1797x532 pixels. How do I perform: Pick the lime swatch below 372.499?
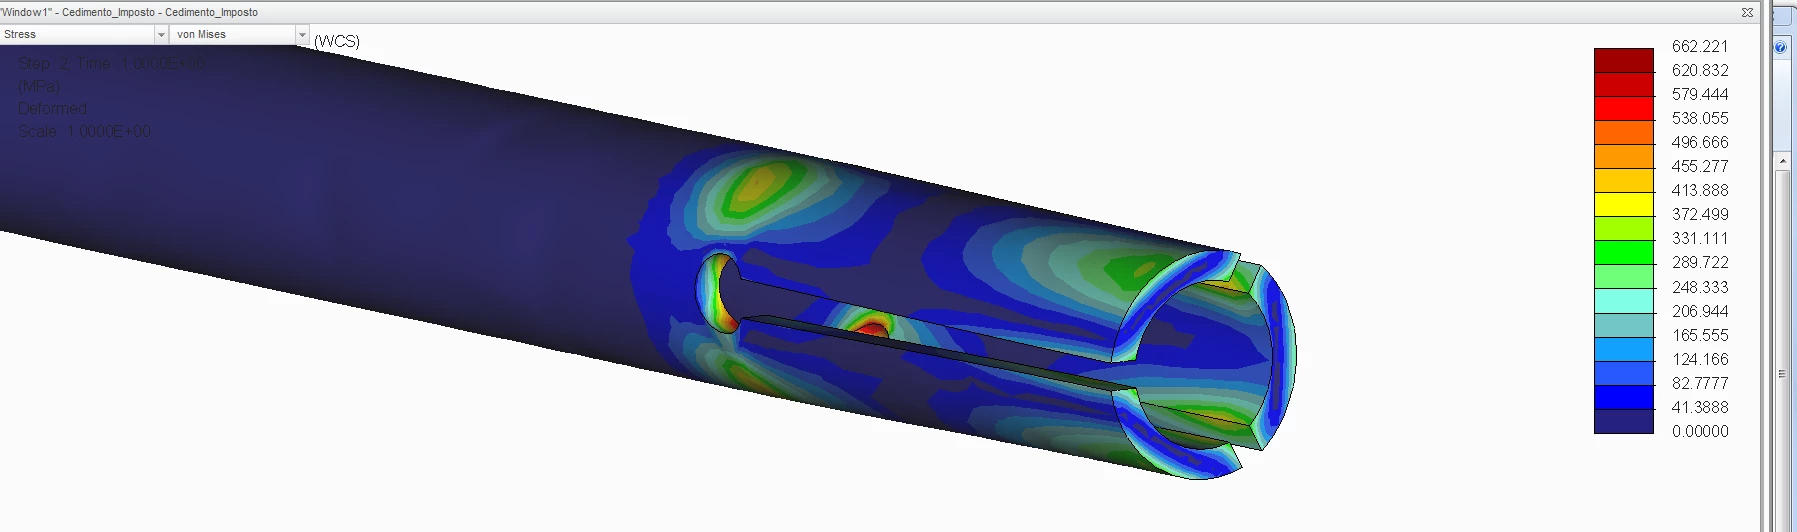1624,228
